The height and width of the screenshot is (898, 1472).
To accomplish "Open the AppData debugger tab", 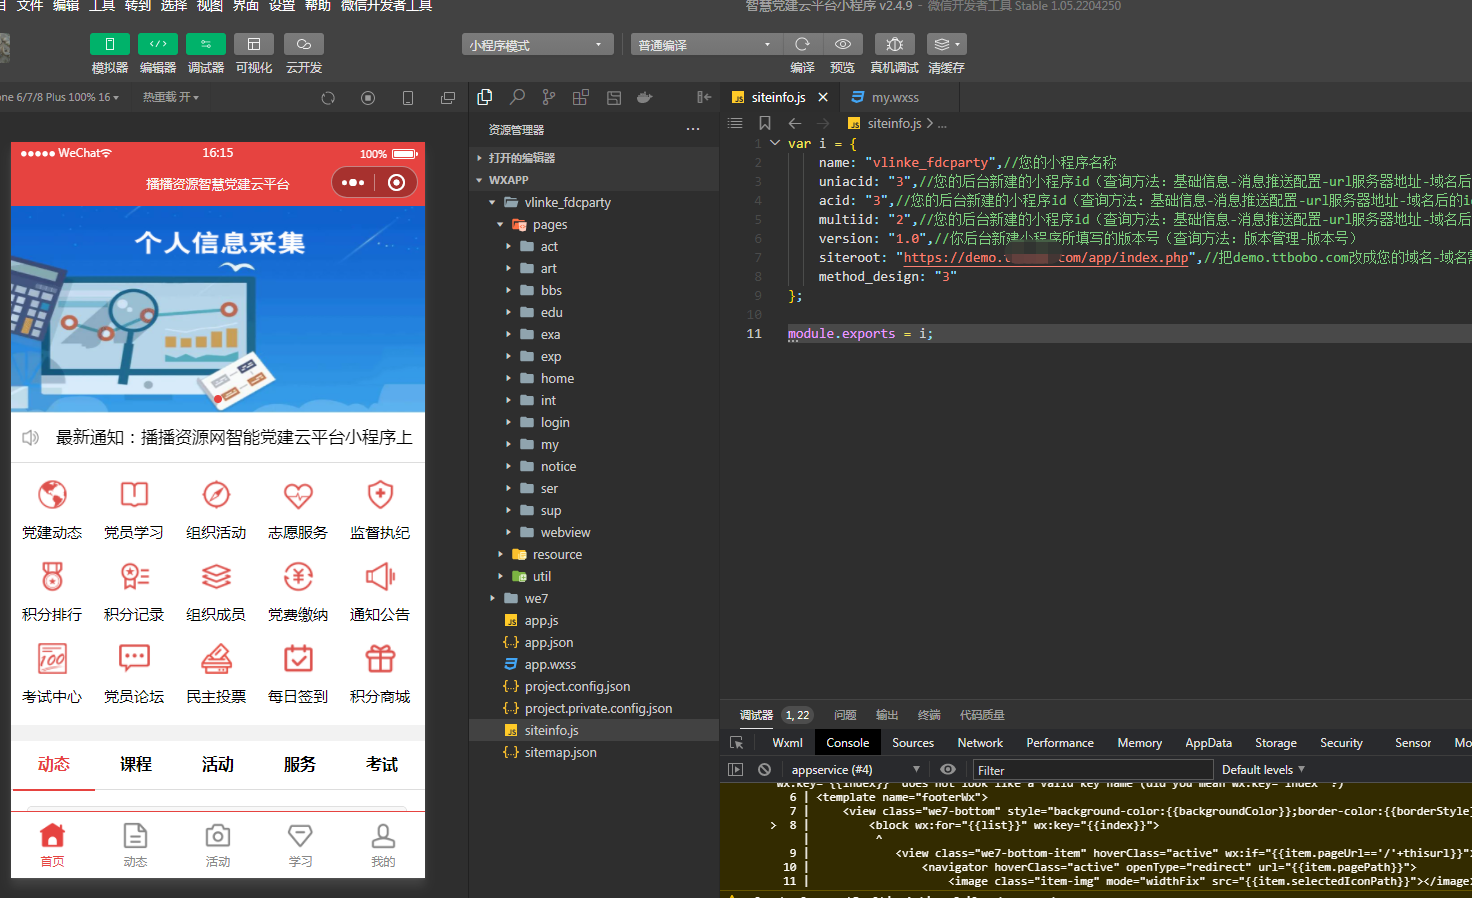I will pos(1208,743).
